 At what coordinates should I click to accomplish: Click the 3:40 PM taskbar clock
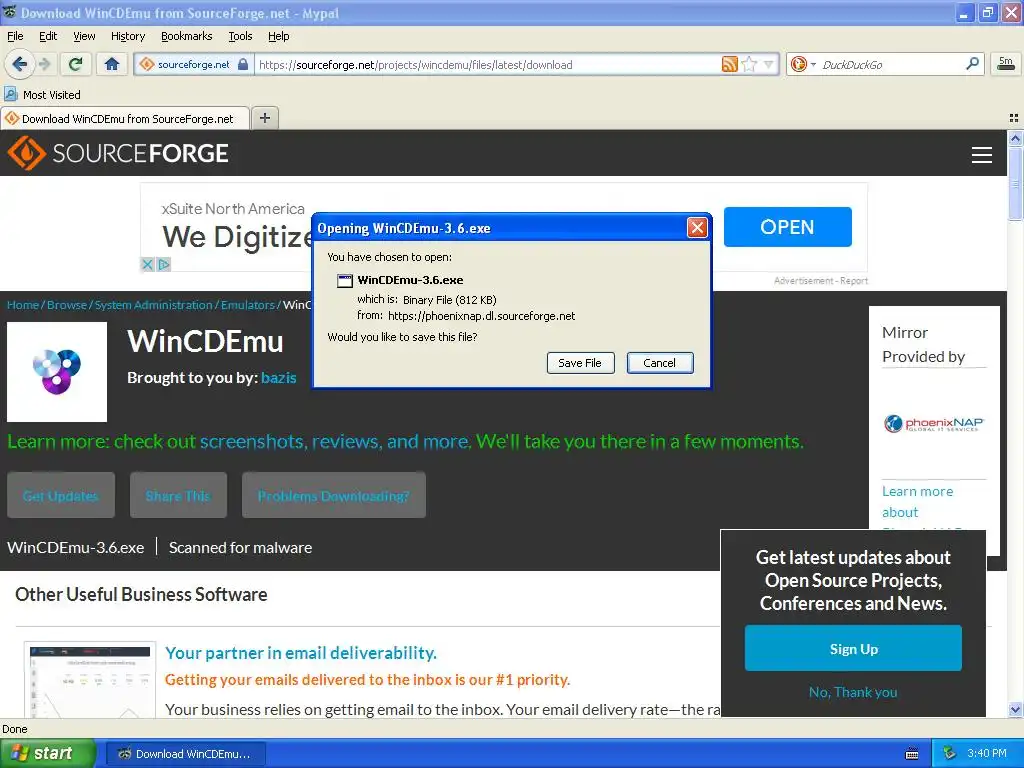[987, 754]
